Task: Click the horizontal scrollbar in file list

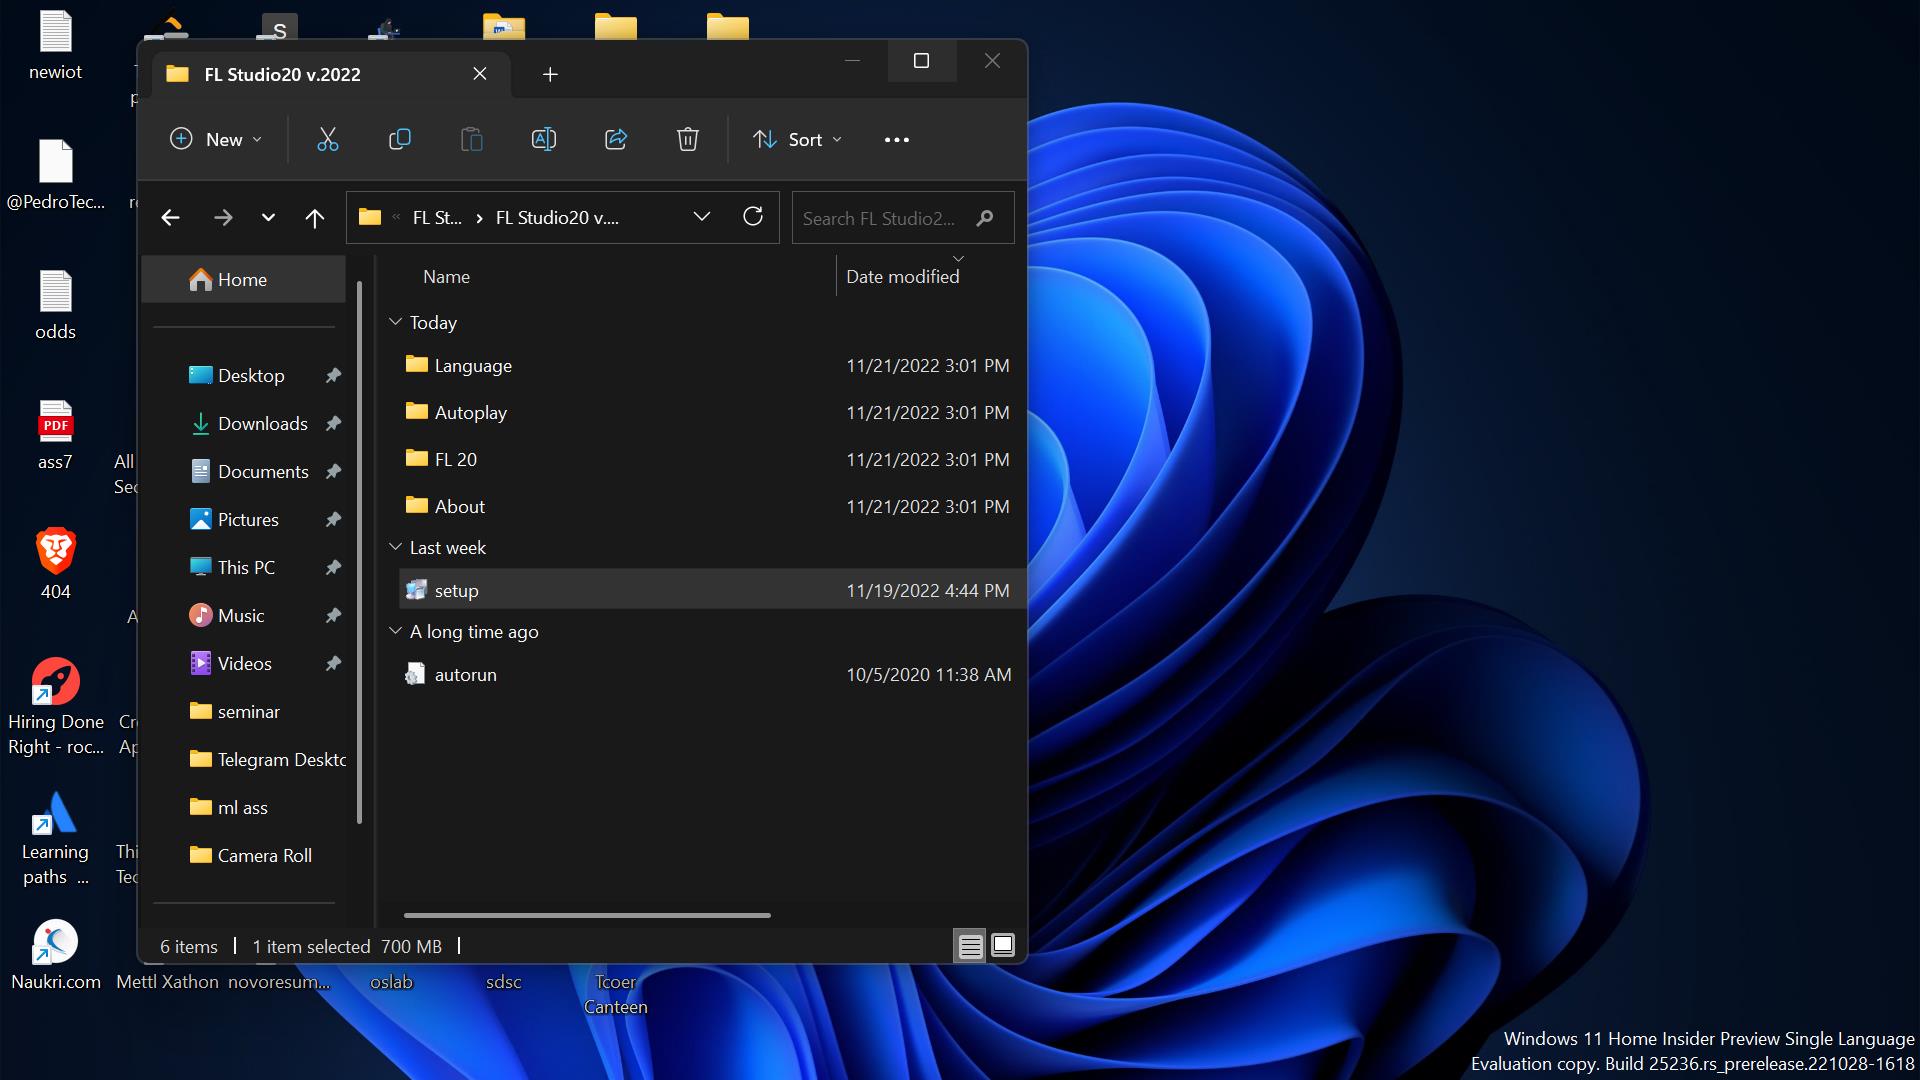Action: click(x=587, y=915)
